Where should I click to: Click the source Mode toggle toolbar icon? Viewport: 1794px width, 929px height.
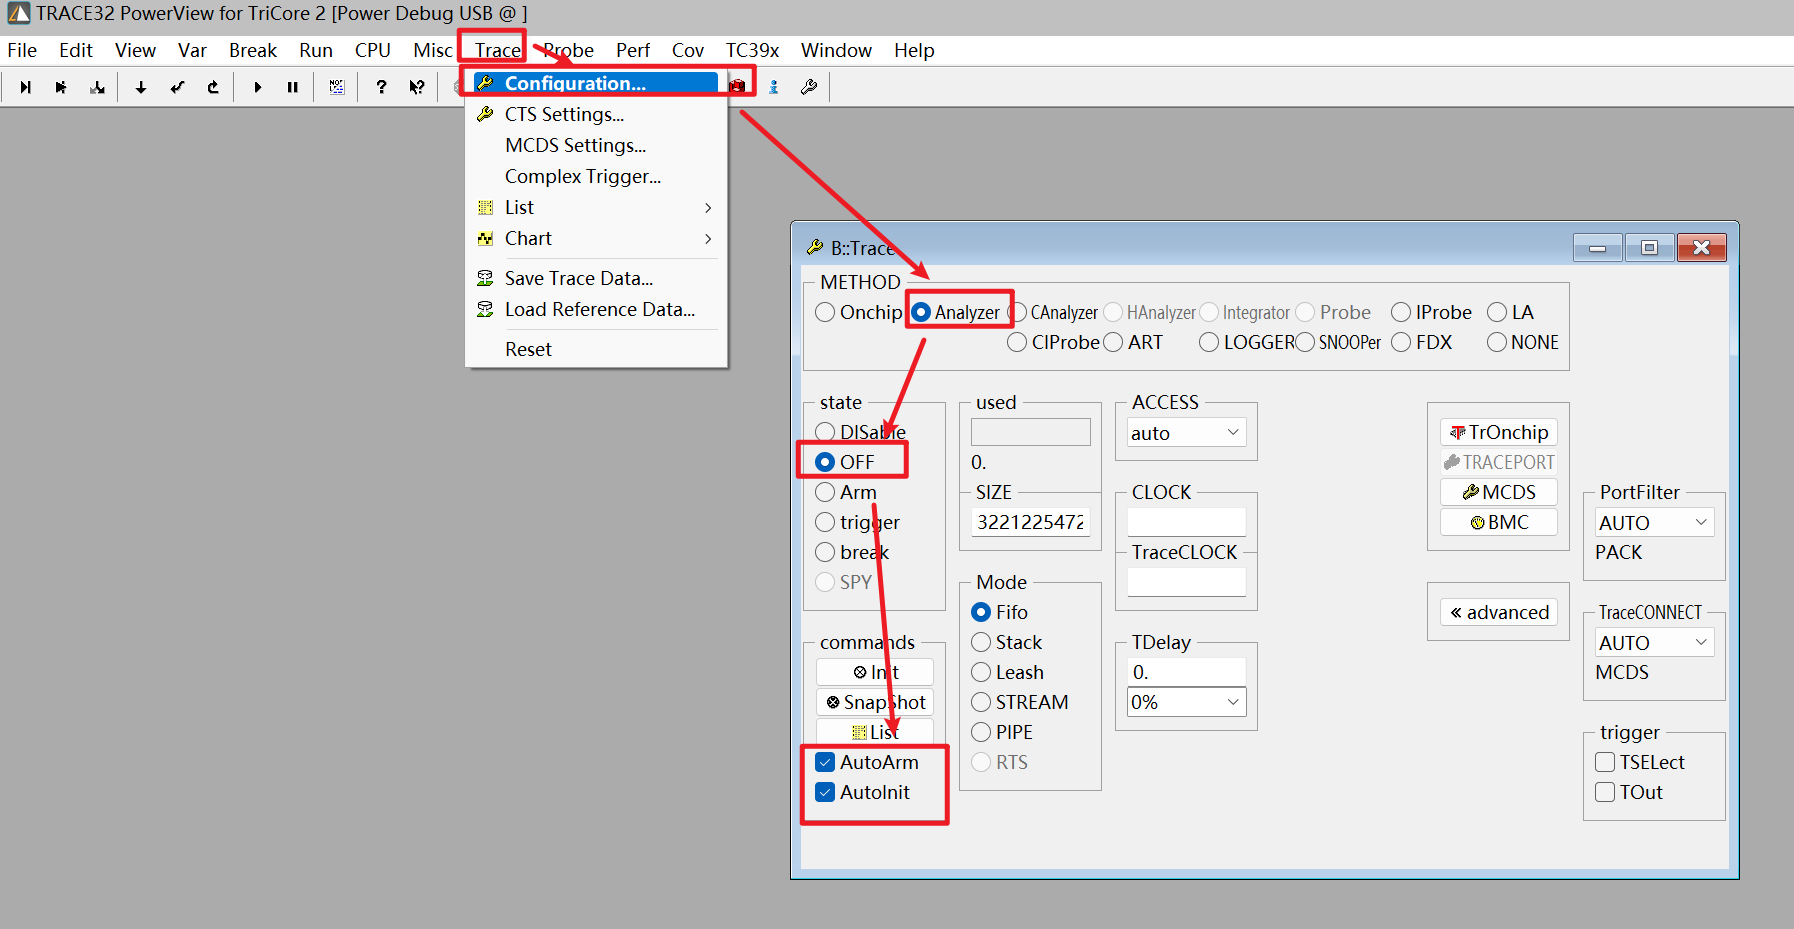coord(337,87)
